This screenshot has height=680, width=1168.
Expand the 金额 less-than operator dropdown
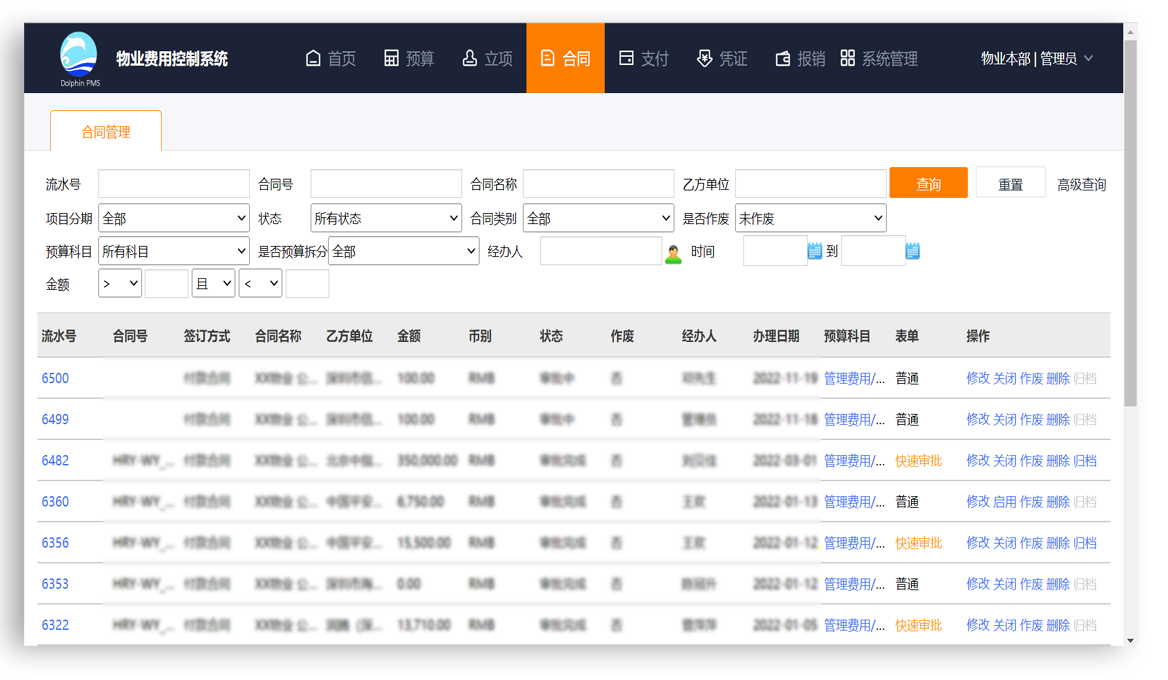point(260,284)
